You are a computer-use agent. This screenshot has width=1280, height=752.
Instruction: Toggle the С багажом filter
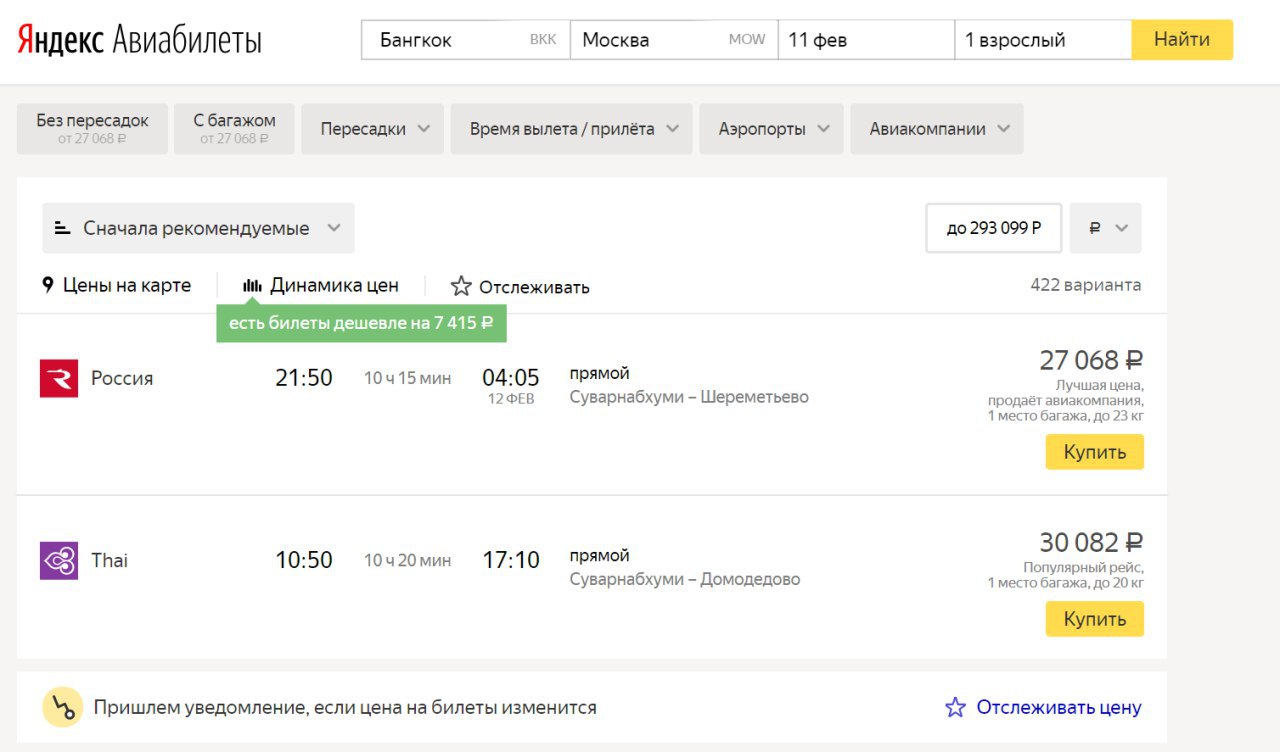(x=234, y=129)
